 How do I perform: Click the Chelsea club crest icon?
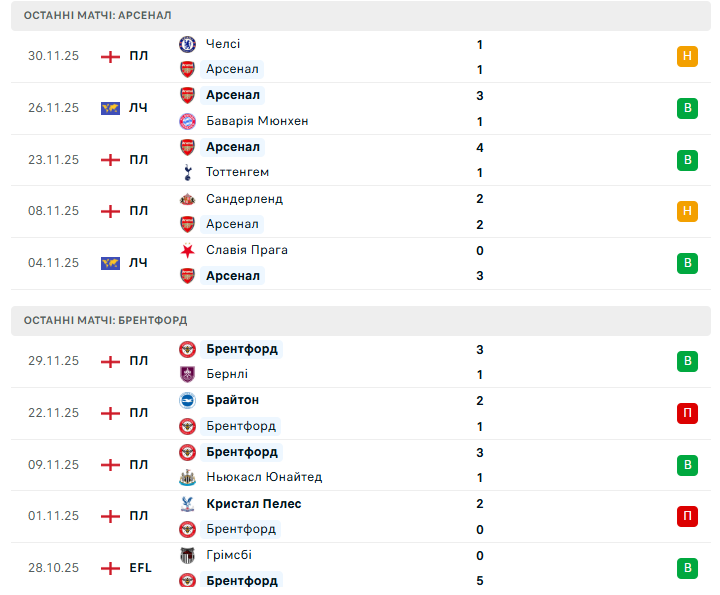[187, 44]
